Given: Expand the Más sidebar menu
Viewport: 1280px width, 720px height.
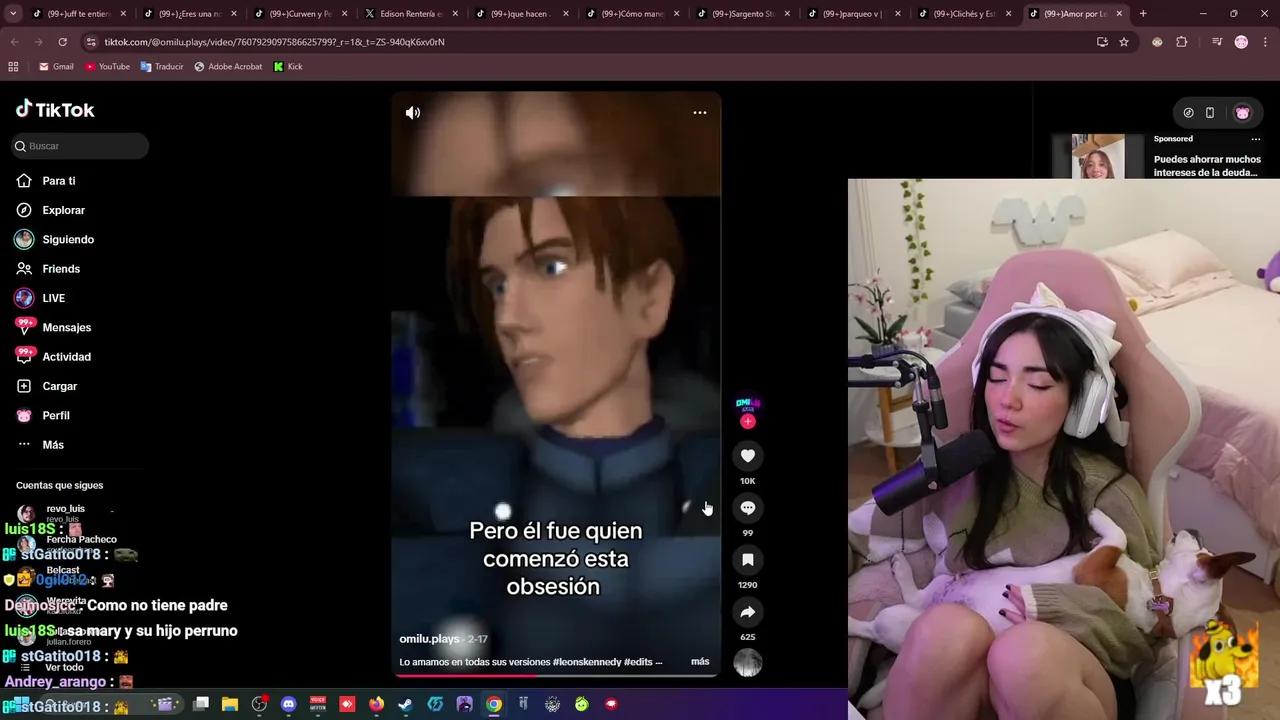Looking at the screenshot, I should tap(53, 445).
